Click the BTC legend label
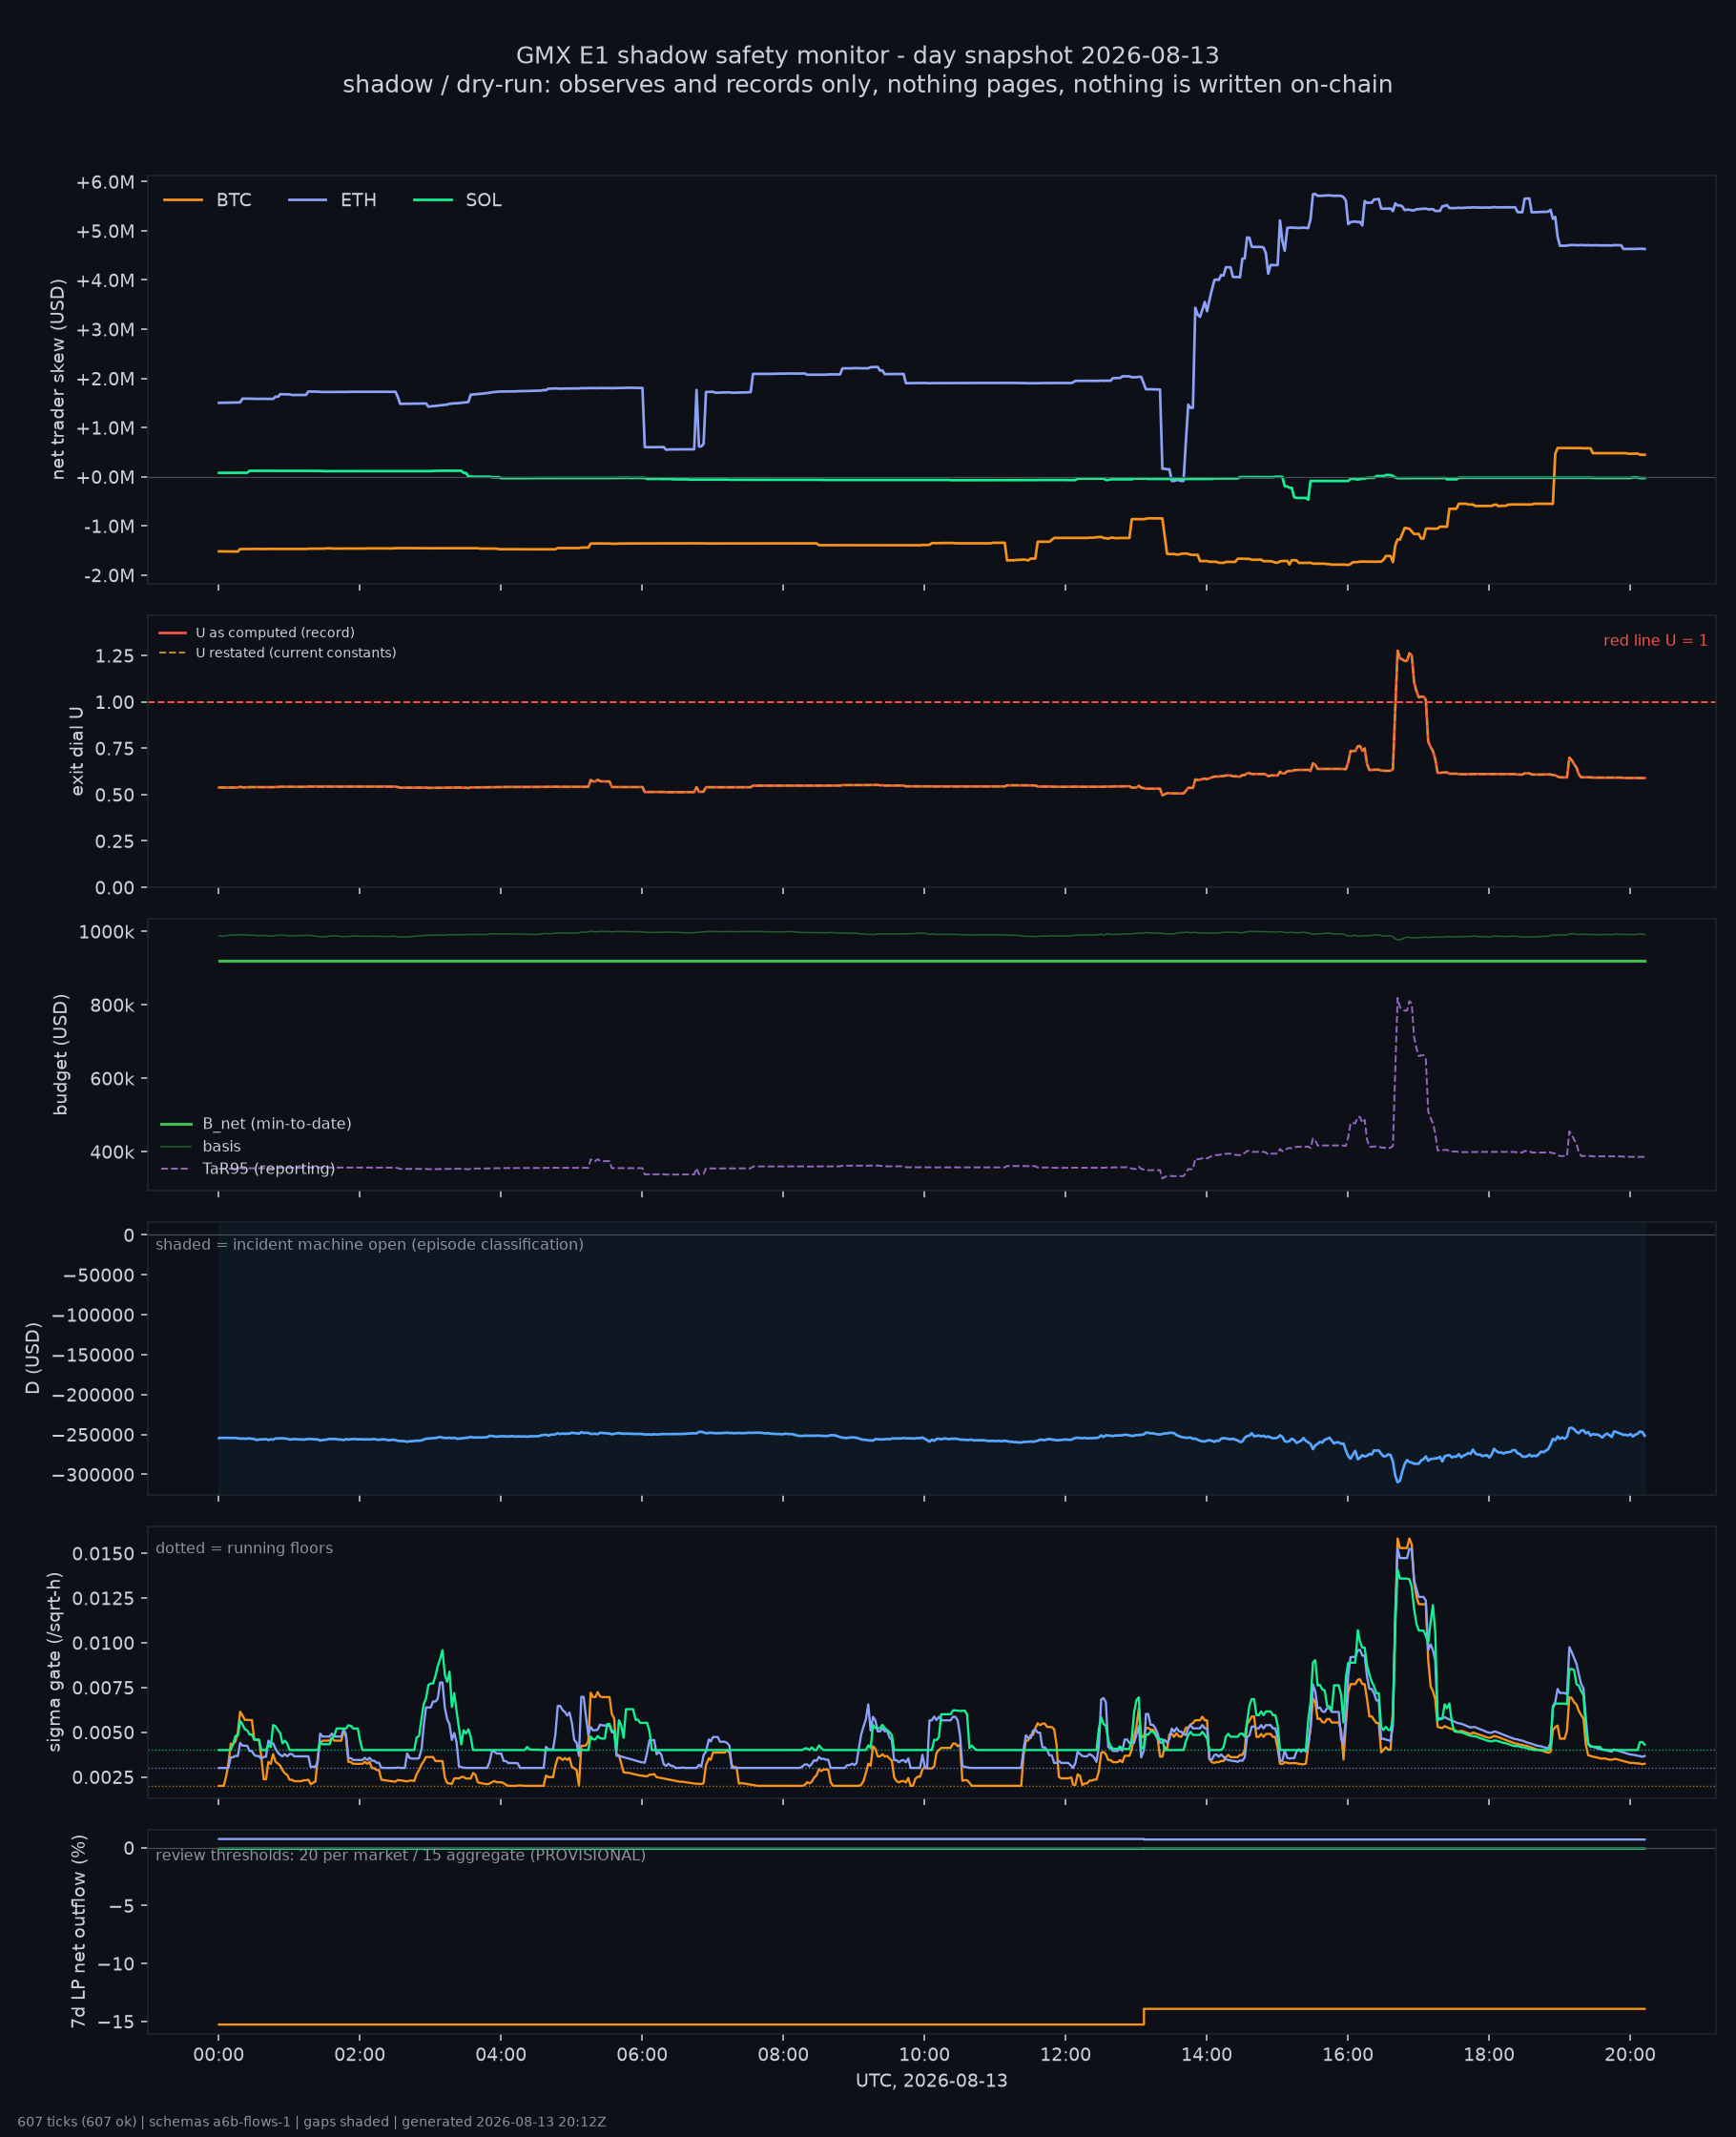1736x2137 pixels. (233, 200)
